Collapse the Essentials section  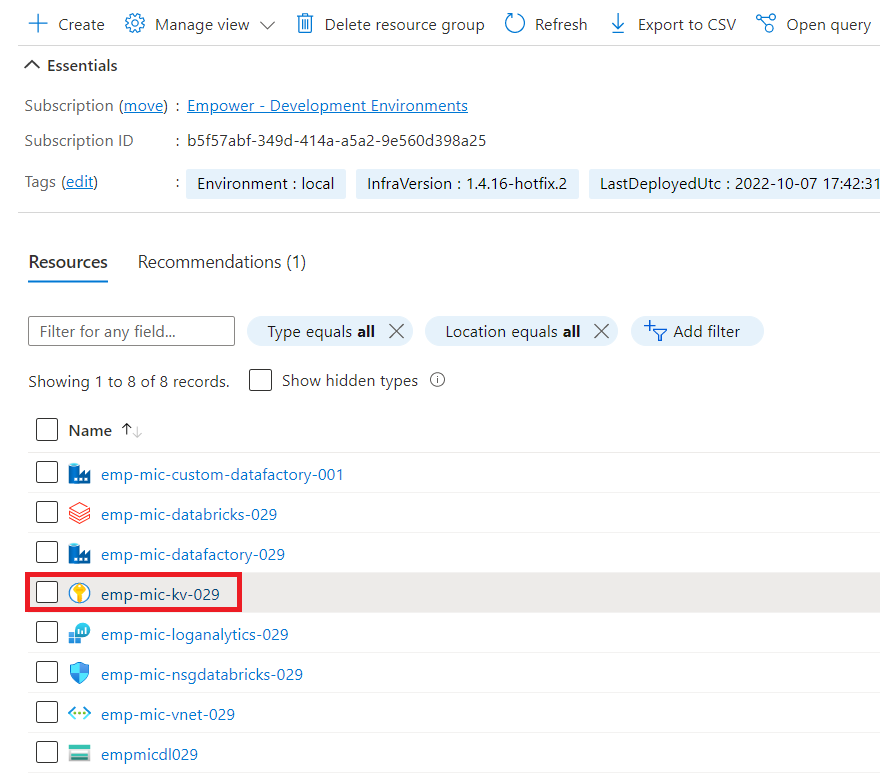pos(32,65)
